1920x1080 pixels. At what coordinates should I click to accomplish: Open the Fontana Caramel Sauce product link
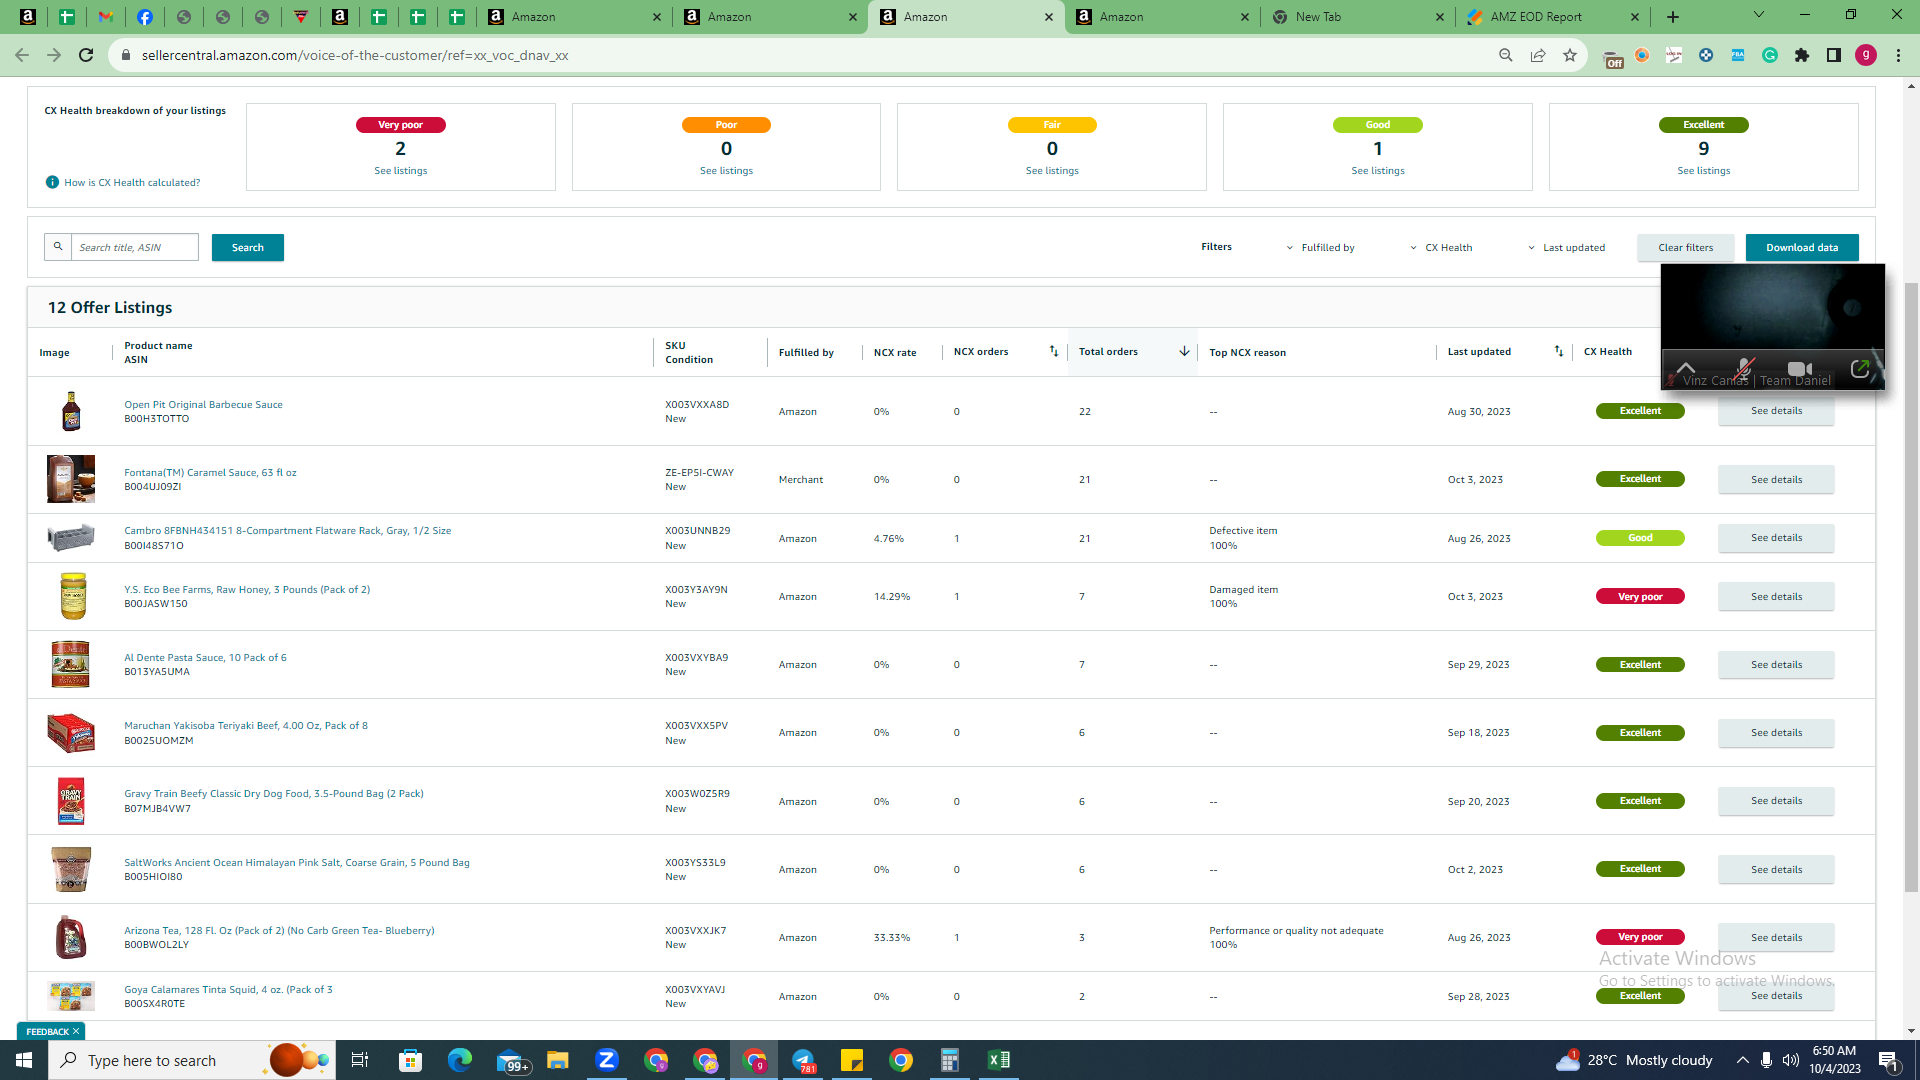click(210, 473)
